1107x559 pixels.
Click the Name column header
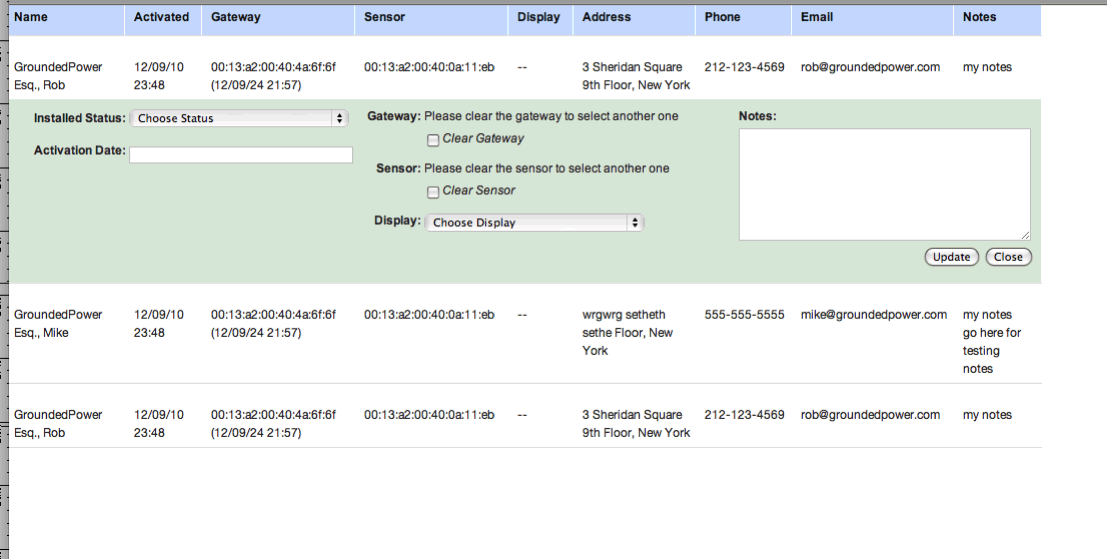tap(31, 17)
